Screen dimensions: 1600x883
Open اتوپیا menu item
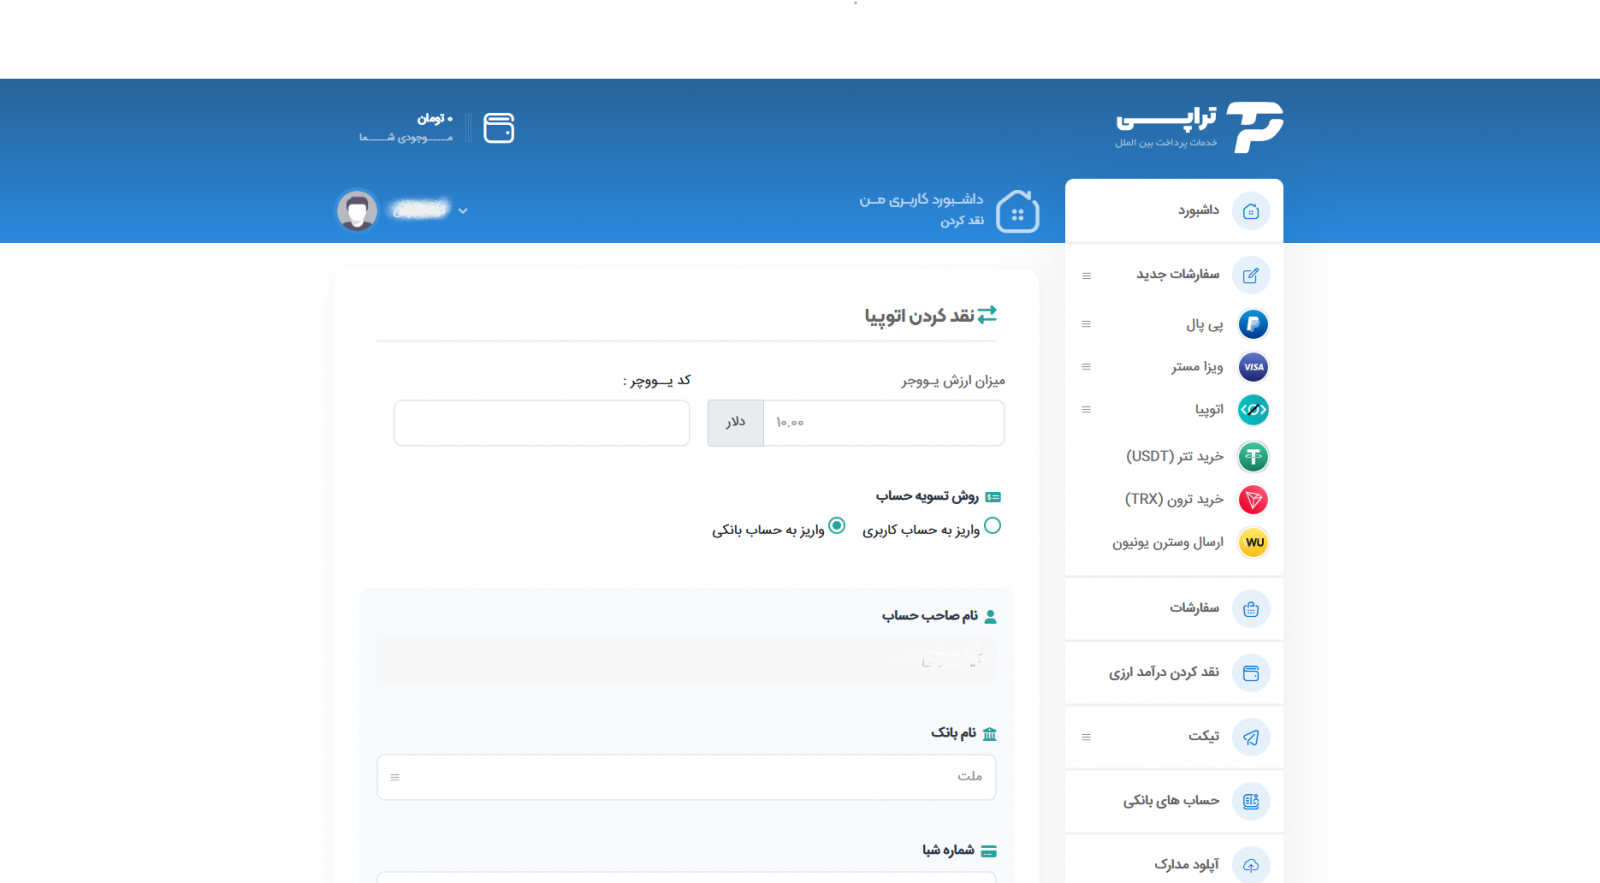point(1209,410)
